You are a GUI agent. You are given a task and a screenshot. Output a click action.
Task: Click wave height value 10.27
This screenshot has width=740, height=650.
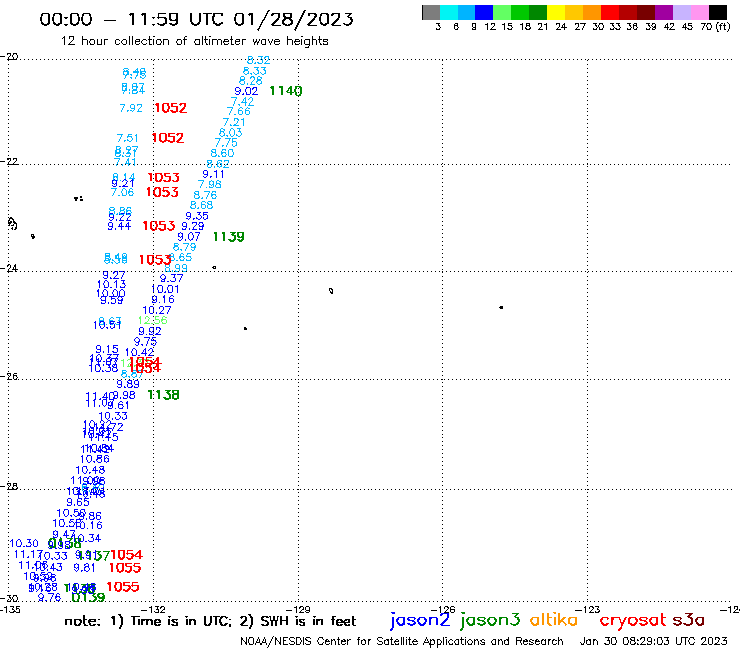(157, 310)
